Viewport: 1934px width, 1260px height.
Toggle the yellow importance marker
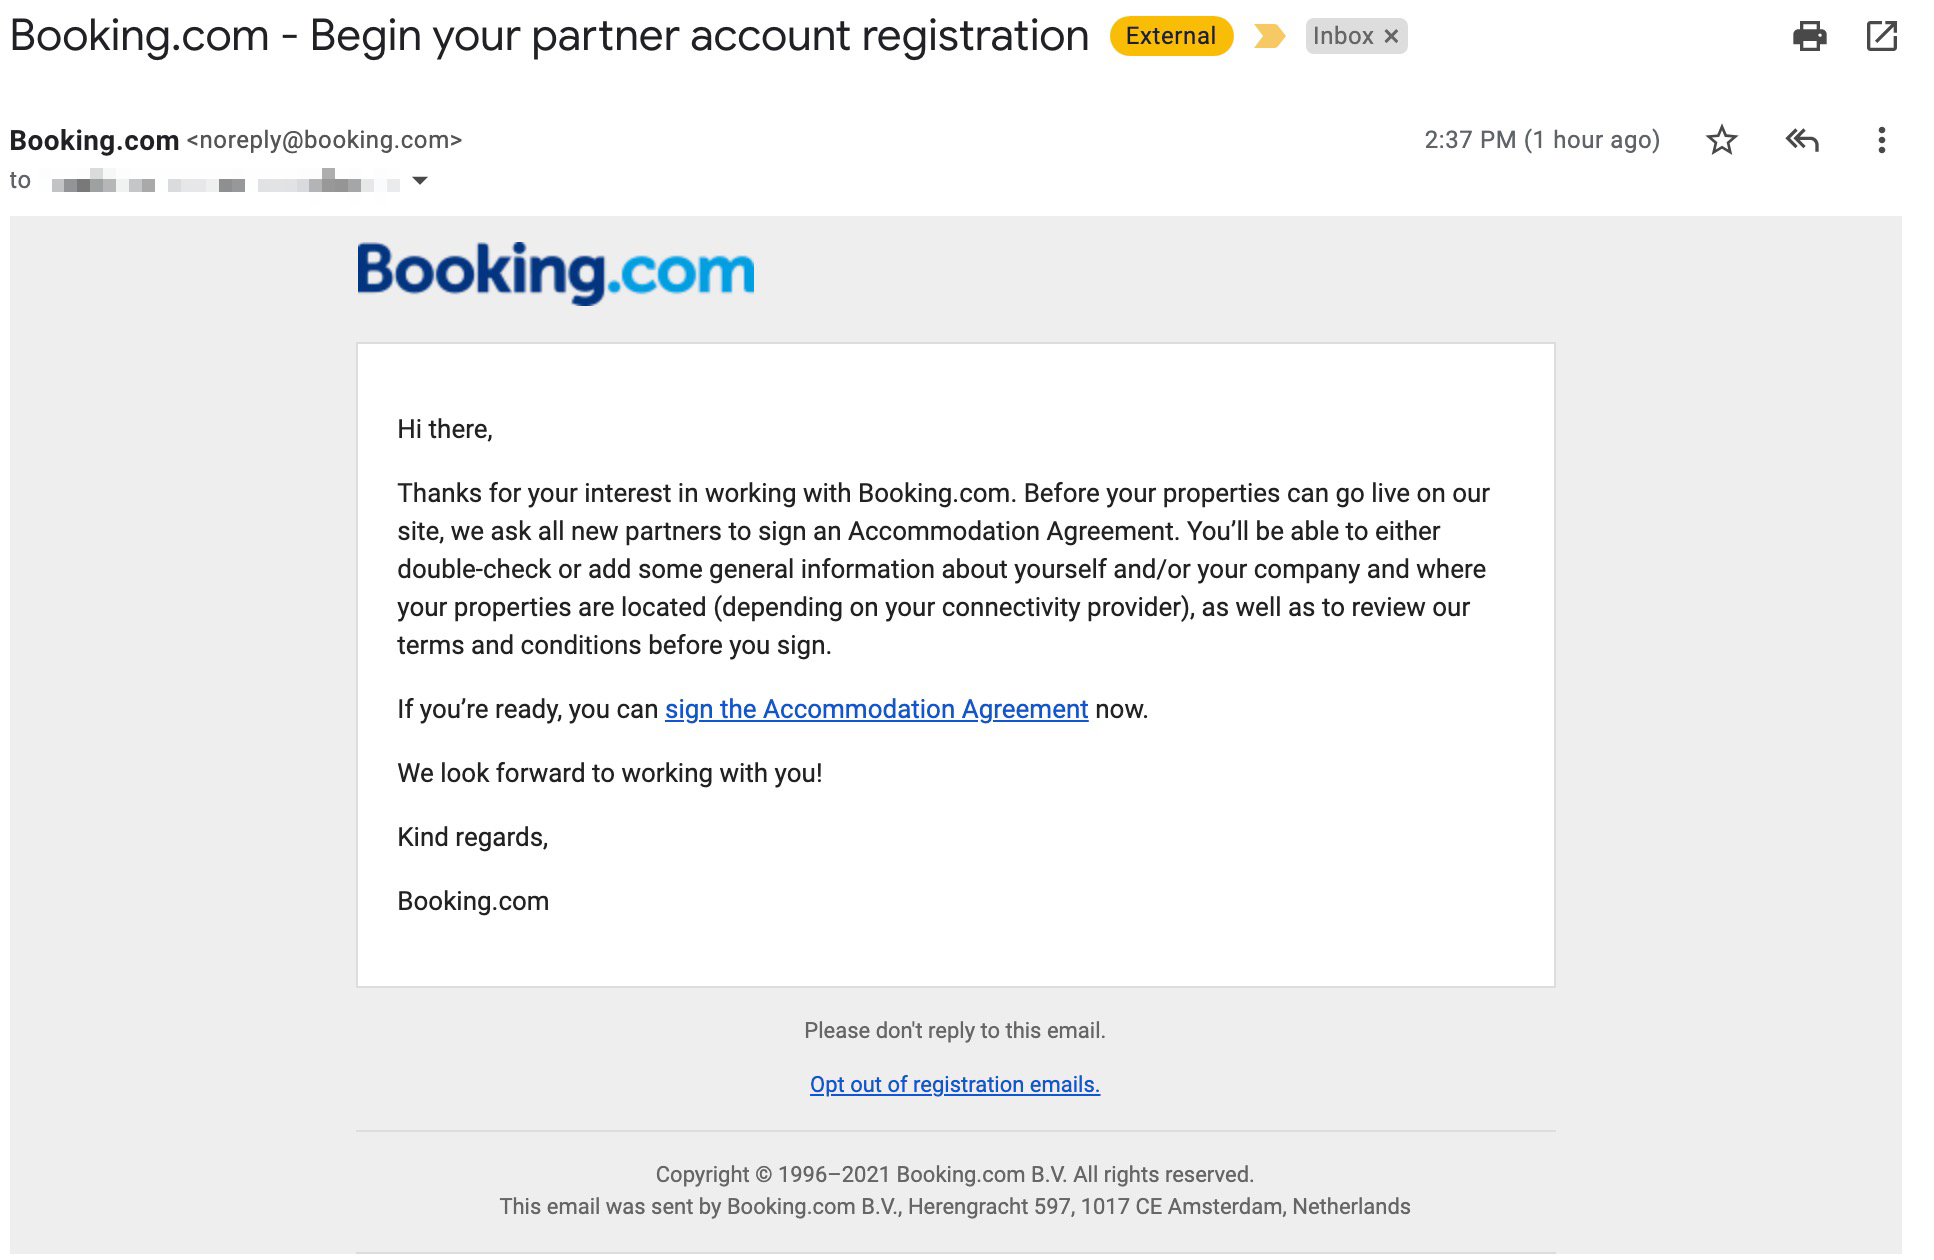coord(1269,37)
